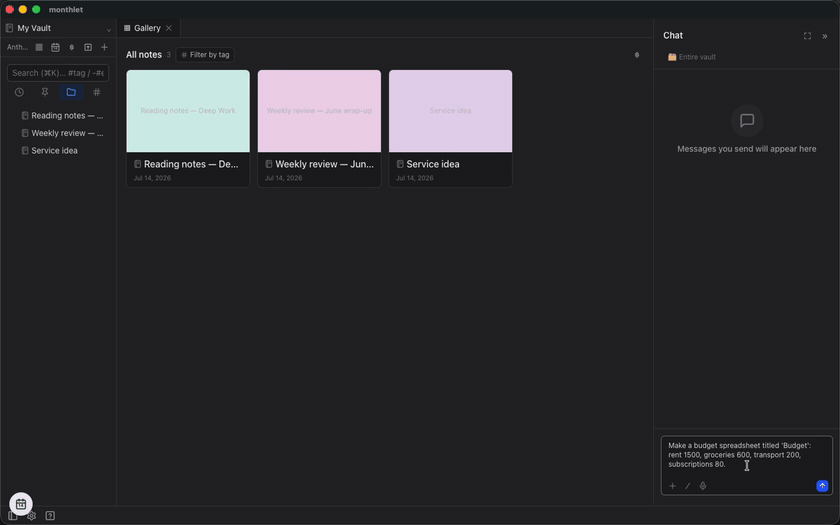The height and width of the screenshot is (525, 840).
Task: Open the Filter by tag button
Action: tap(205, 55)
